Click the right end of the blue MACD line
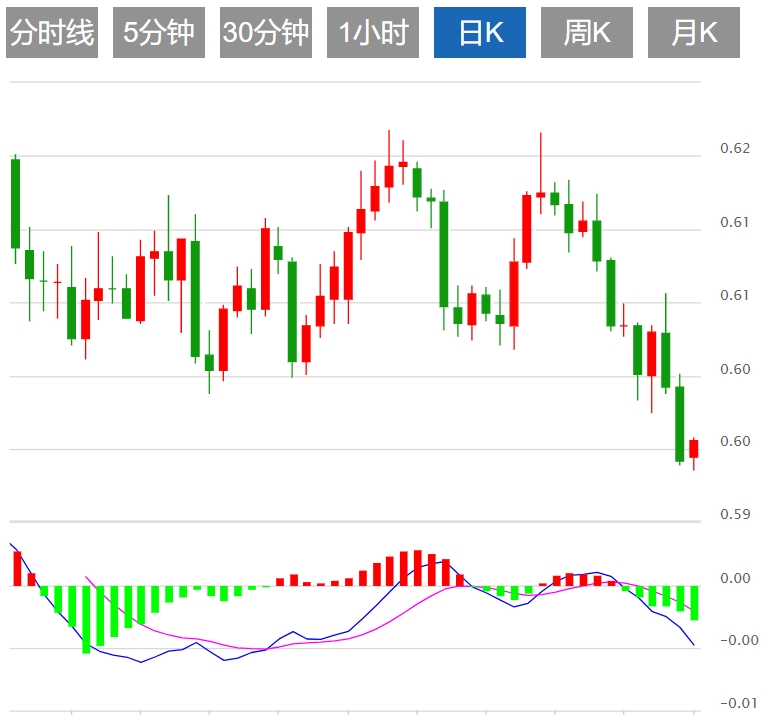775x715 pixels. [x=694, y=645]
